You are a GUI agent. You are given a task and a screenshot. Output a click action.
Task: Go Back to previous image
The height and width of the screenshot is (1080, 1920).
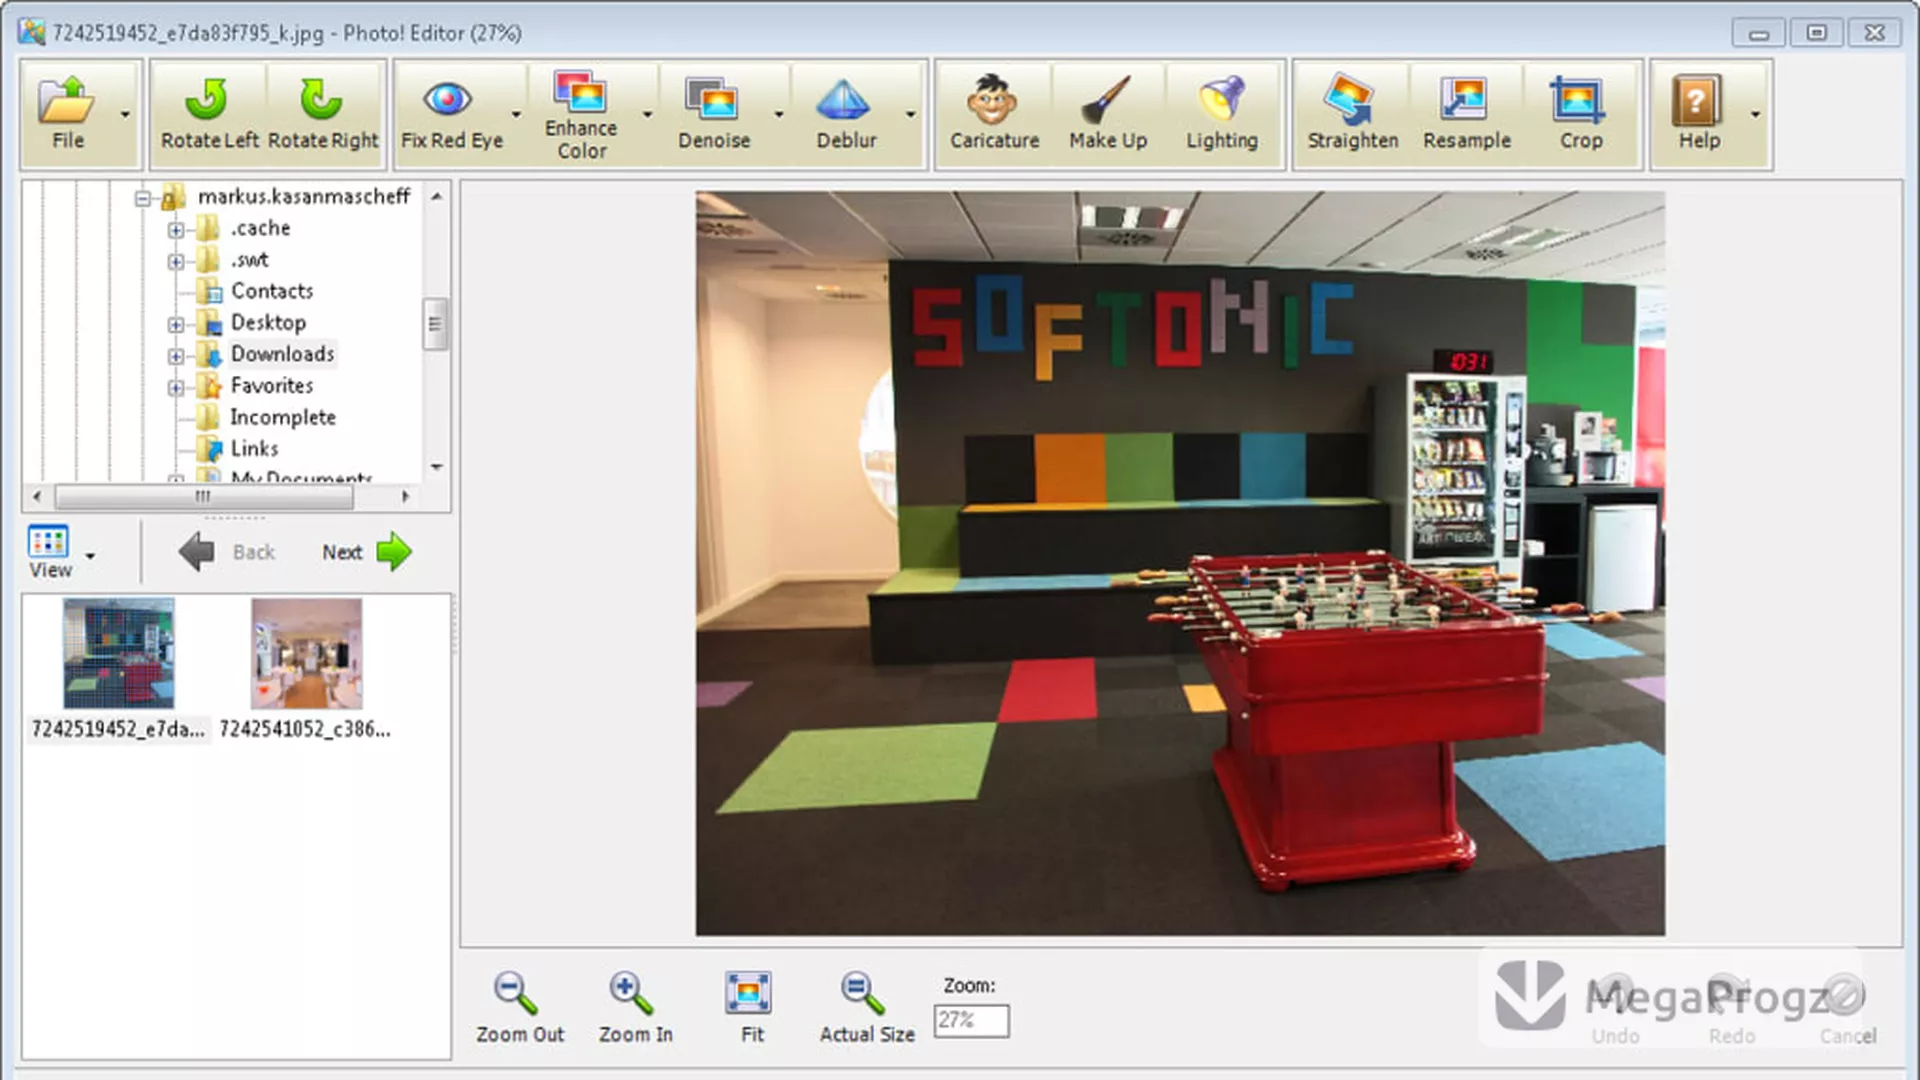point(226,552)
